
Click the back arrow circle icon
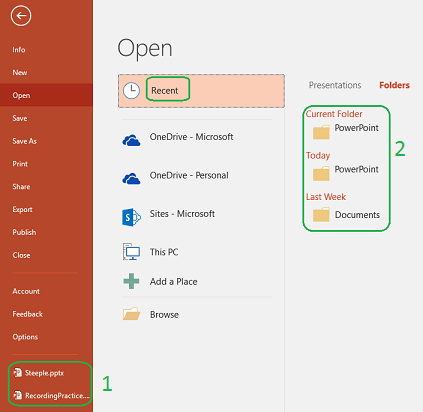point(21,16)
